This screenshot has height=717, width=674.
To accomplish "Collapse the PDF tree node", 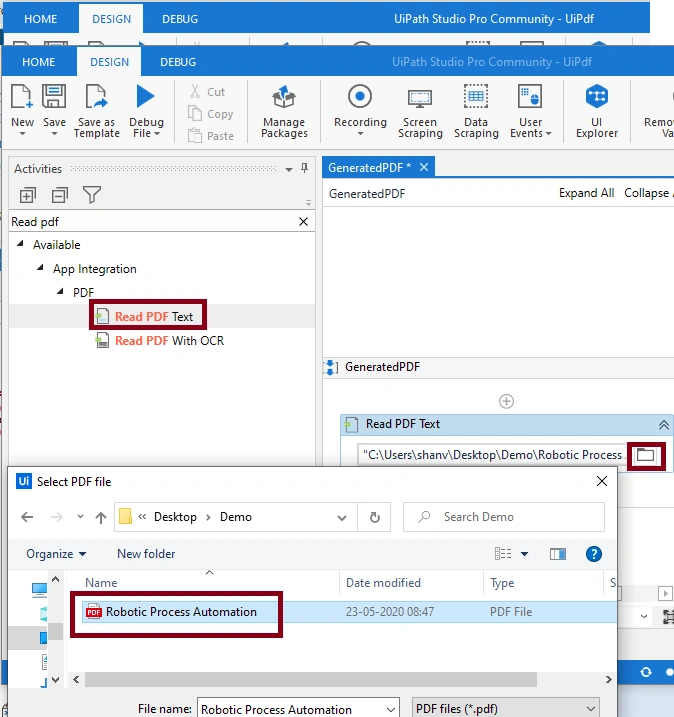I will click(60, 292).
